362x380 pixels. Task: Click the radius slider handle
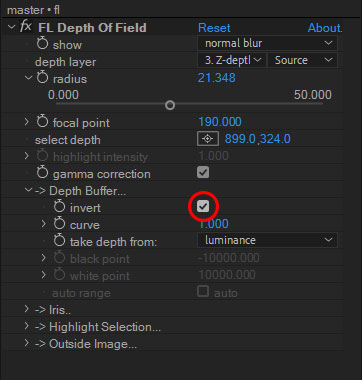pos(170,105)
